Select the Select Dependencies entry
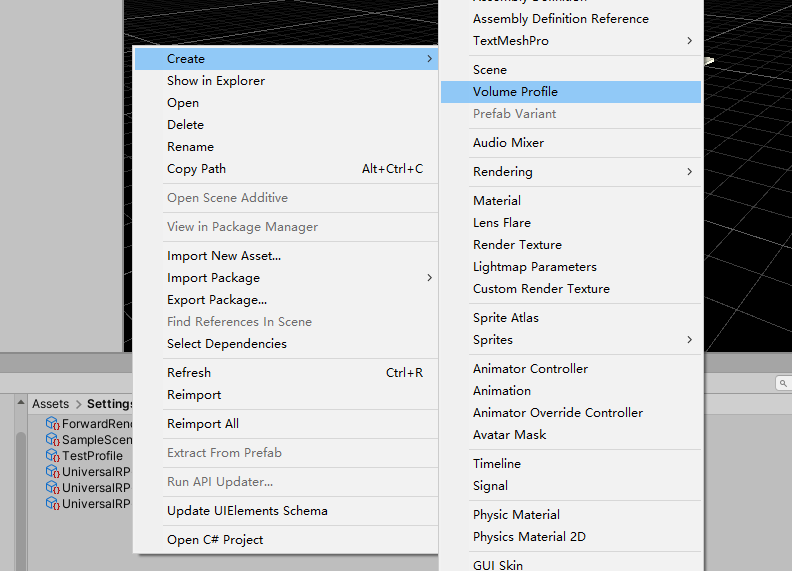The height and width of the screenshot is (571, 792). tap(286, 344)
